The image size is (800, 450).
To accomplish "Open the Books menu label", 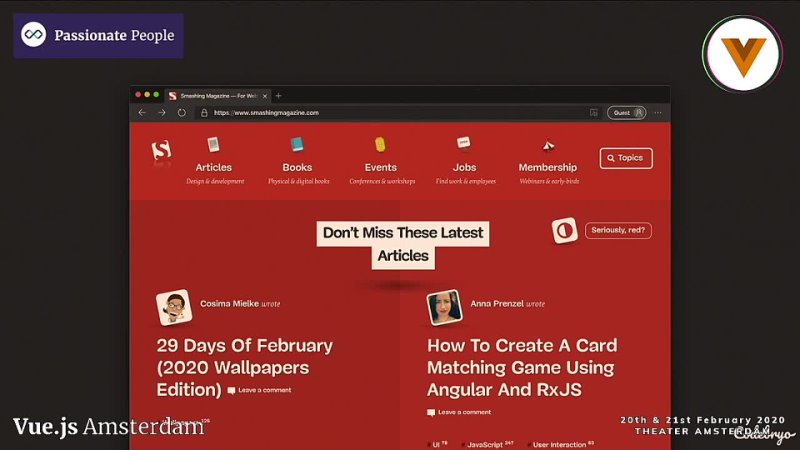I will point(297,167).
